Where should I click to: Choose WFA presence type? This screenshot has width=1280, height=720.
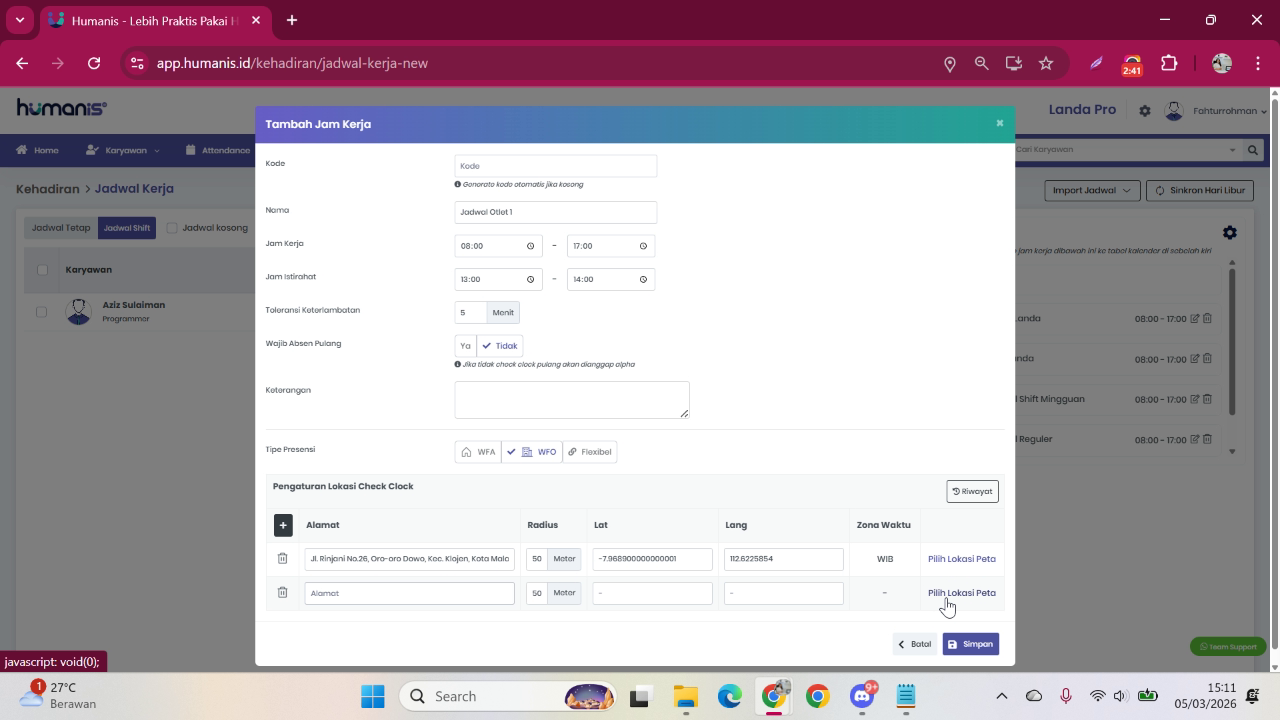(478, 452)
